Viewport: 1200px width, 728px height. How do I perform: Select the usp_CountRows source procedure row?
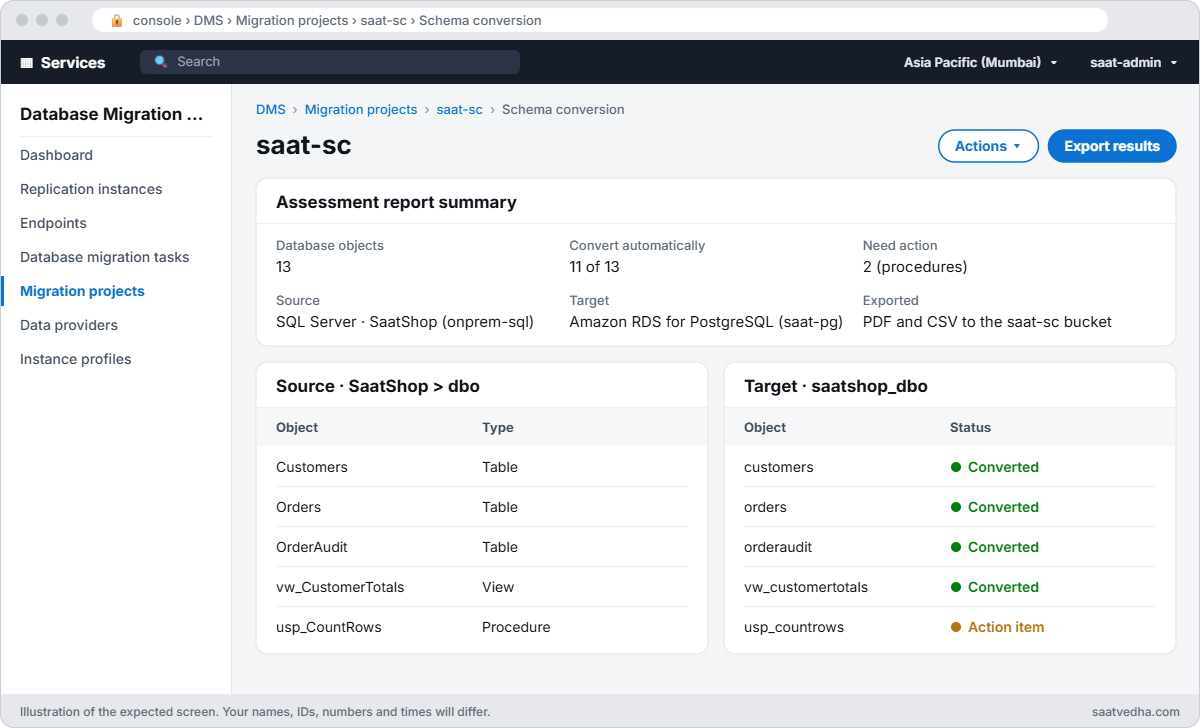482,627
